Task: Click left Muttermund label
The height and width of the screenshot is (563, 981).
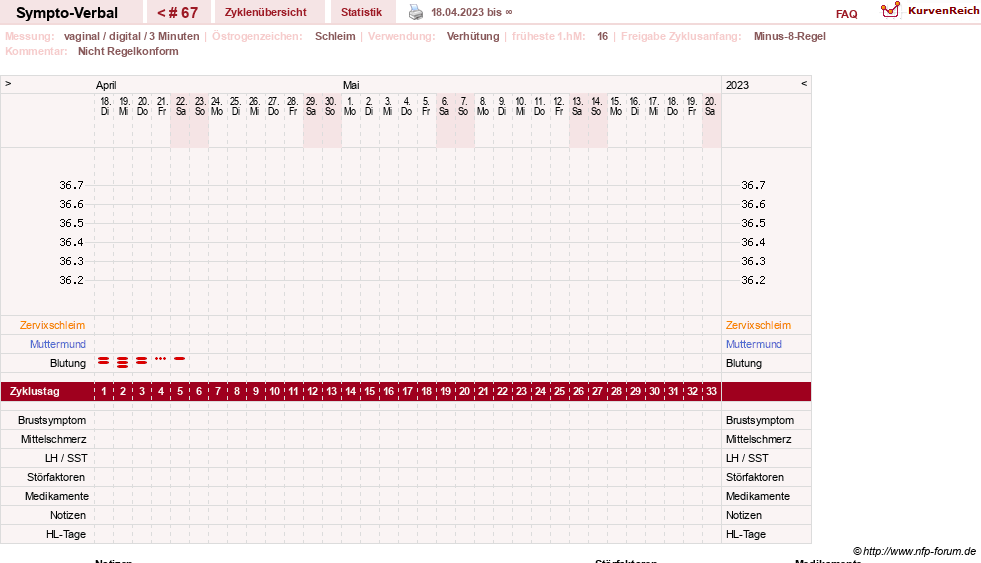Action: point(58,344)
